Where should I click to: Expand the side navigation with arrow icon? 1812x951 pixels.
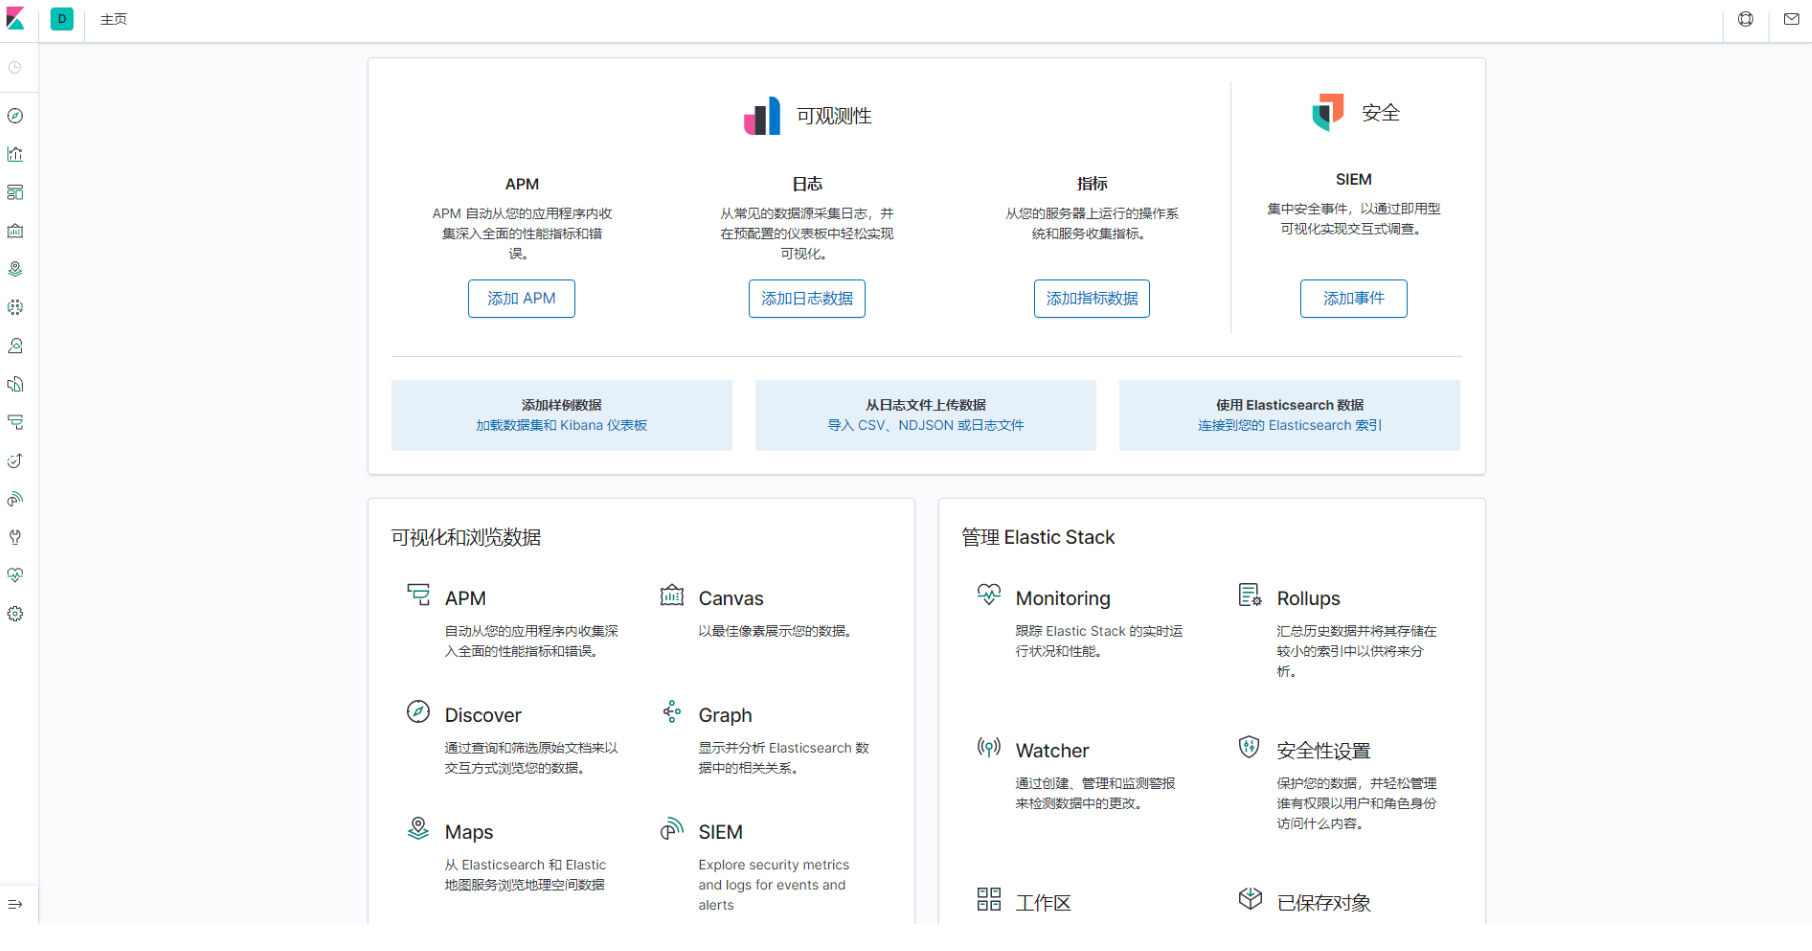[x=15, y=904]
